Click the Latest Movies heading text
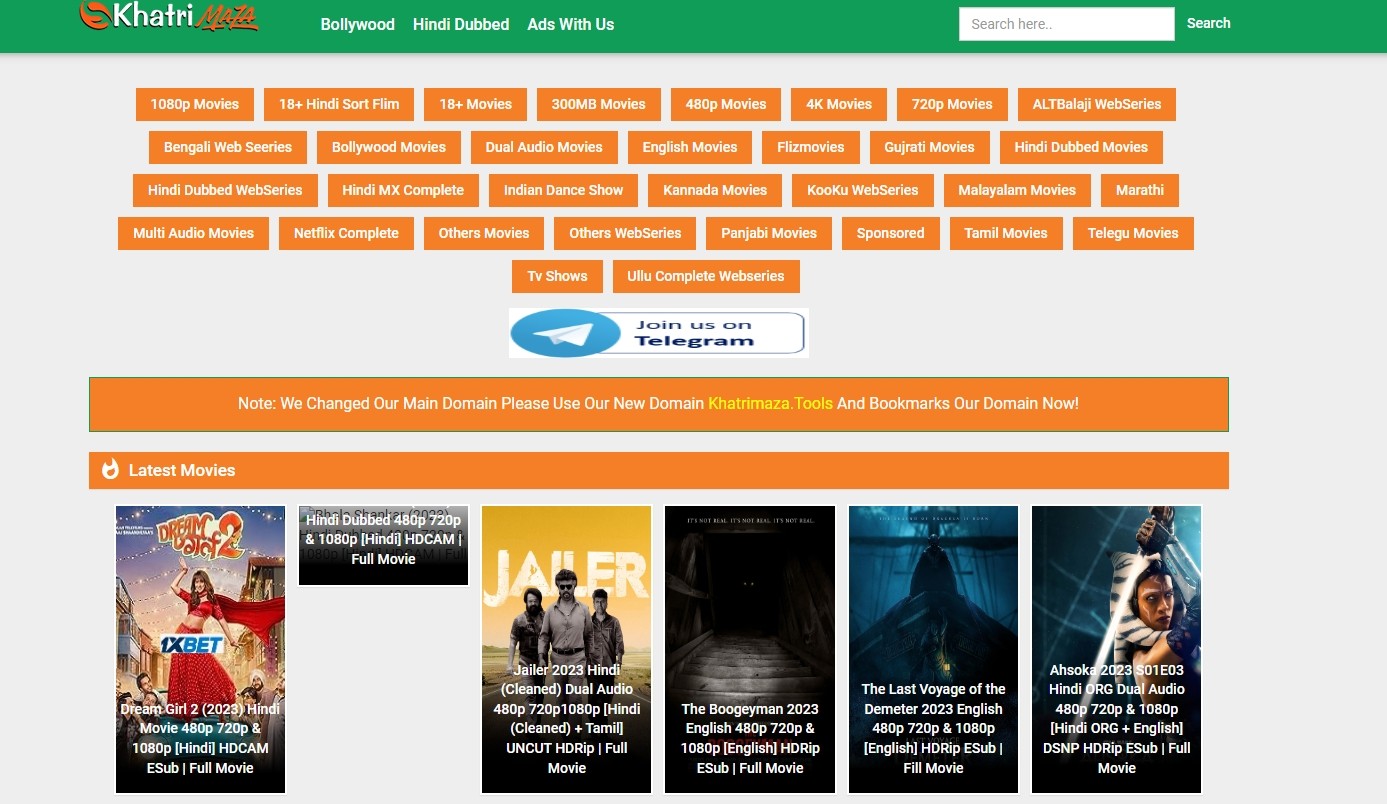Screen dimensions: 1387x804 pyautogui.click(x=182, y=470)
